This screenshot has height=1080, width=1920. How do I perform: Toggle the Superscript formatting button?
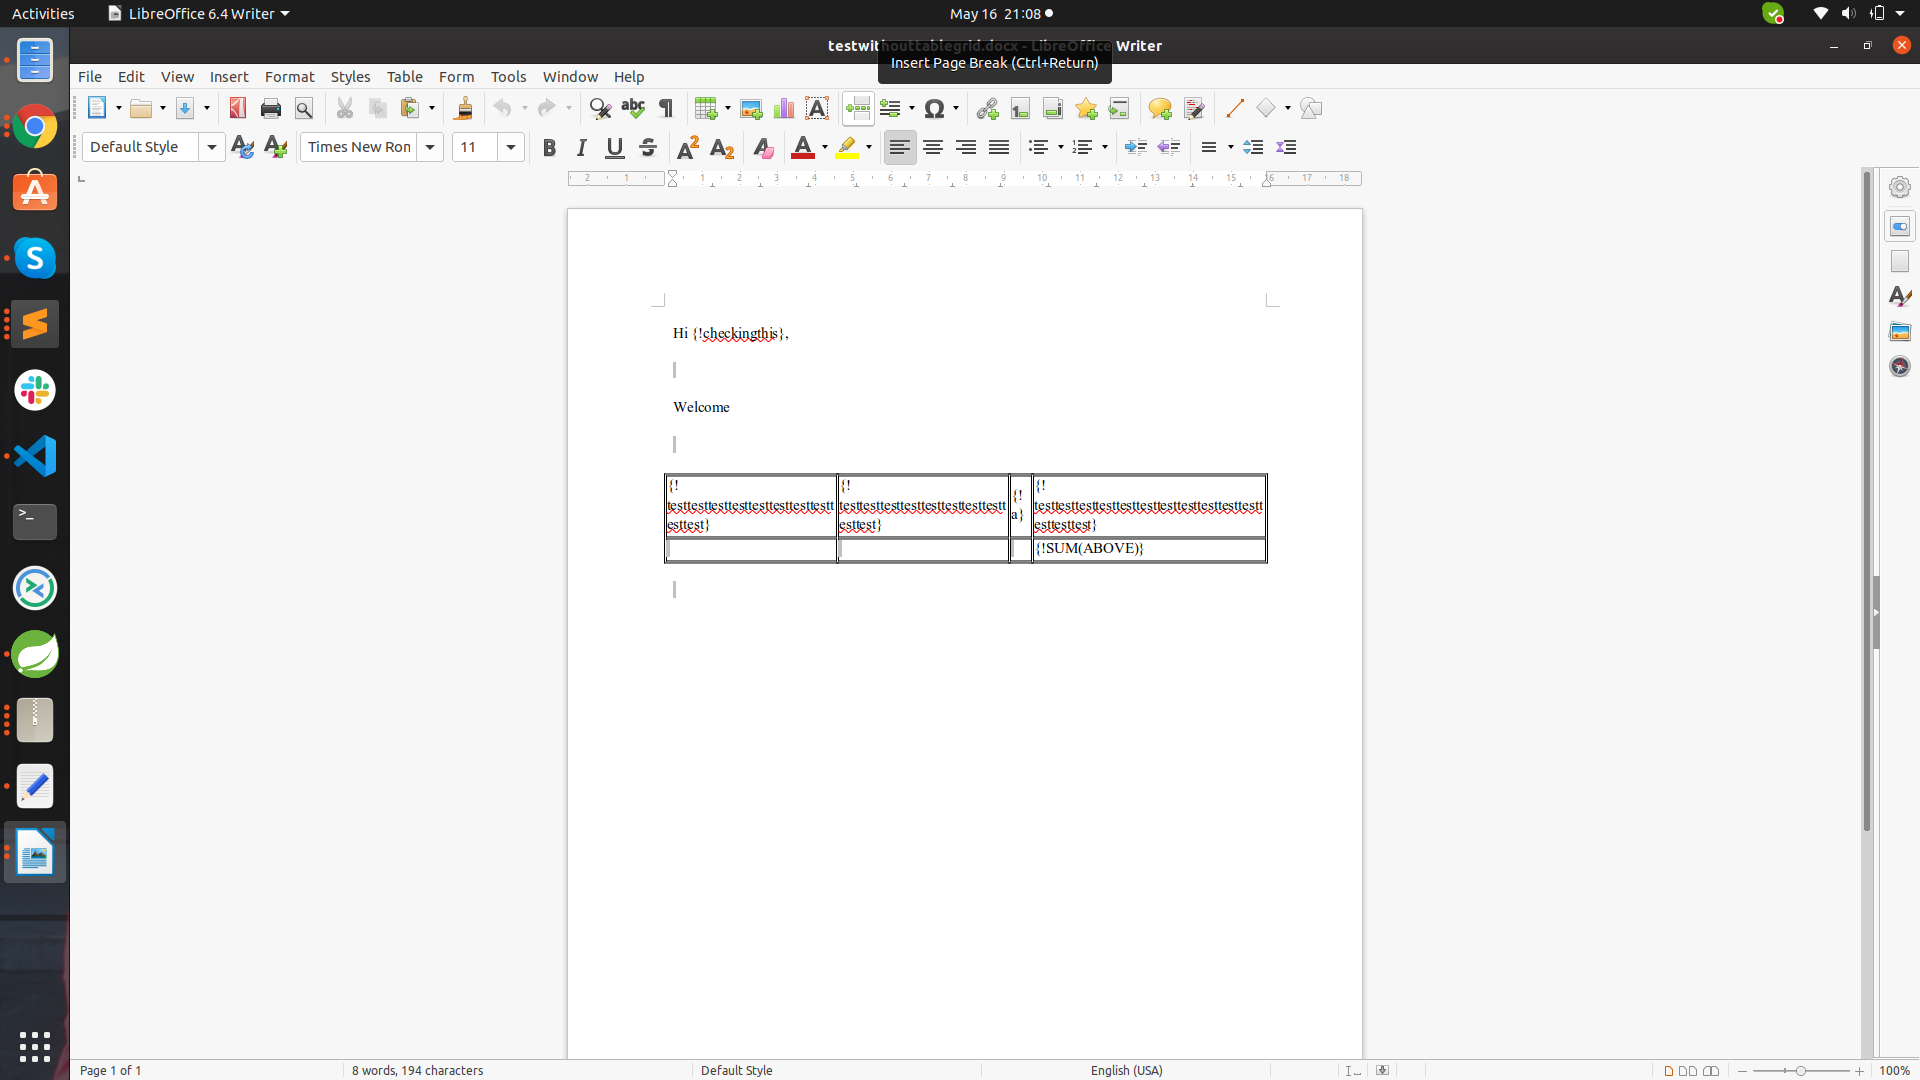(686, 146)
